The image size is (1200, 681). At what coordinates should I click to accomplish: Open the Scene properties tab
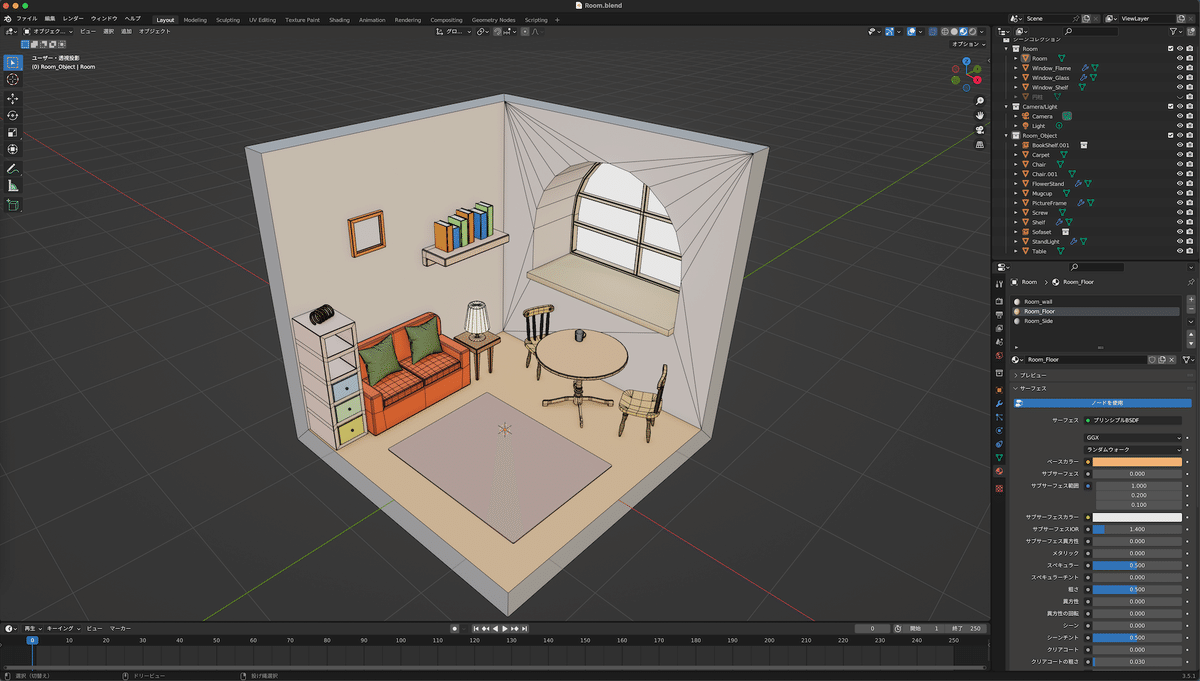(x=999, y=342)
